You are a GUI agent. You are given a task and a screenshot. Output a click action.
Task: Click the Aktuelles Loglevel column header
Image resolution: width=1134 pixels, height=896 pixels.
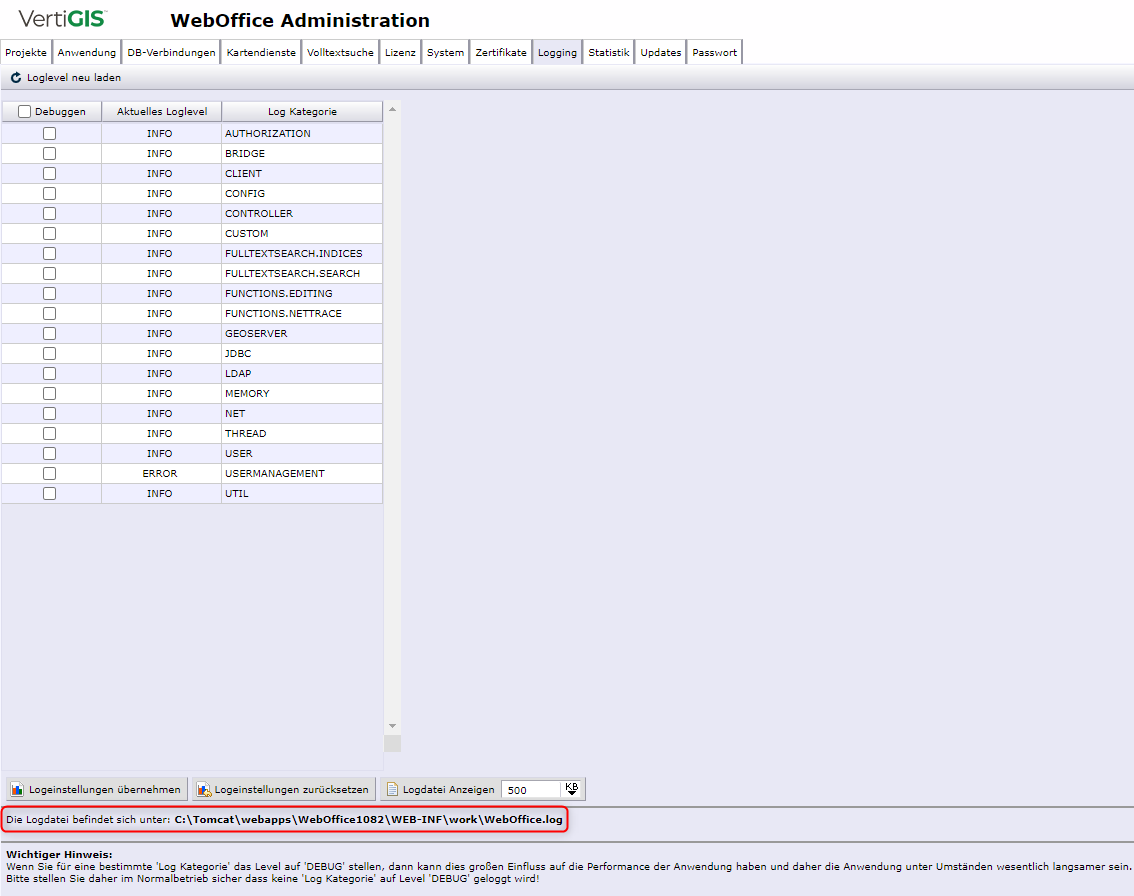(162, 111)
